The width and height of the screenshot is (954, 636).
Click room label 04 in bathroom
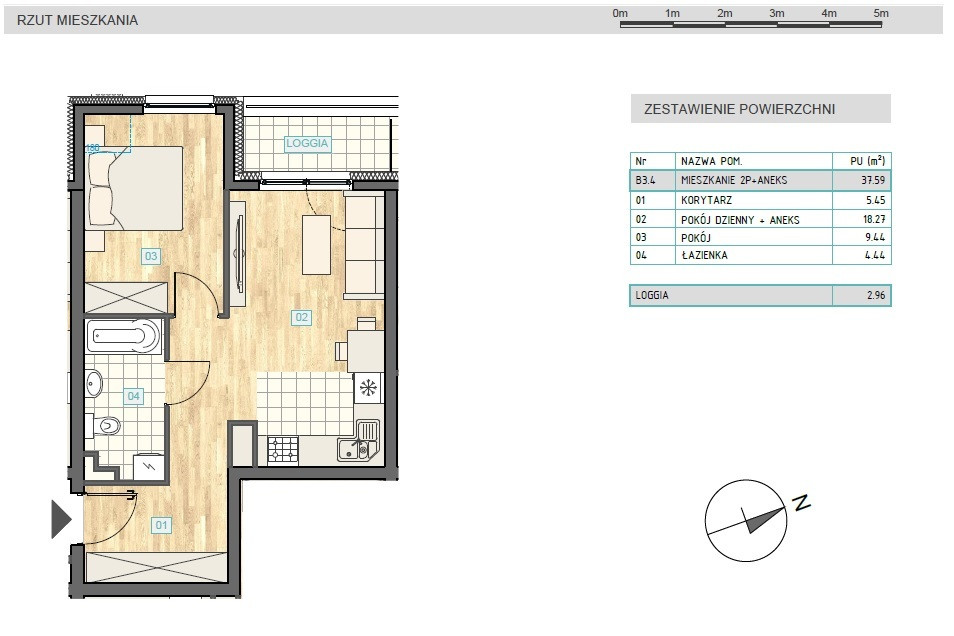point(133,396)
